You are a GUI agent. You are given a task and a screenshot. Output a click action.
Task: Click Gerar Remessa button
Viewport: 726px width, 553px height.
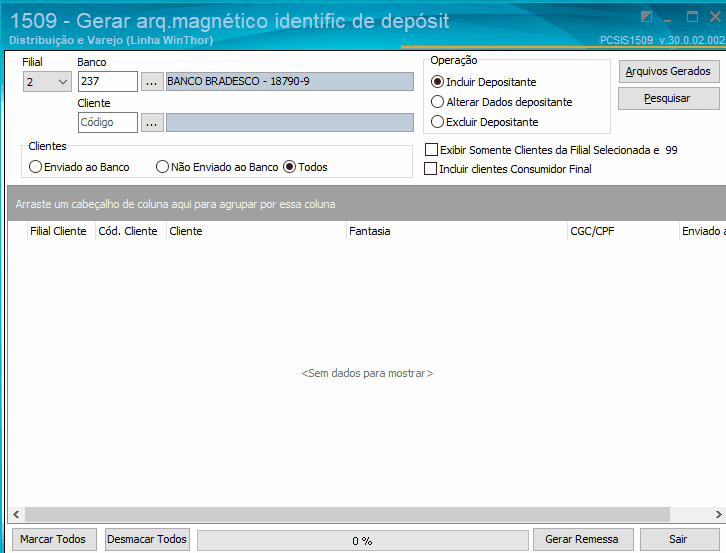pos(582,539)
